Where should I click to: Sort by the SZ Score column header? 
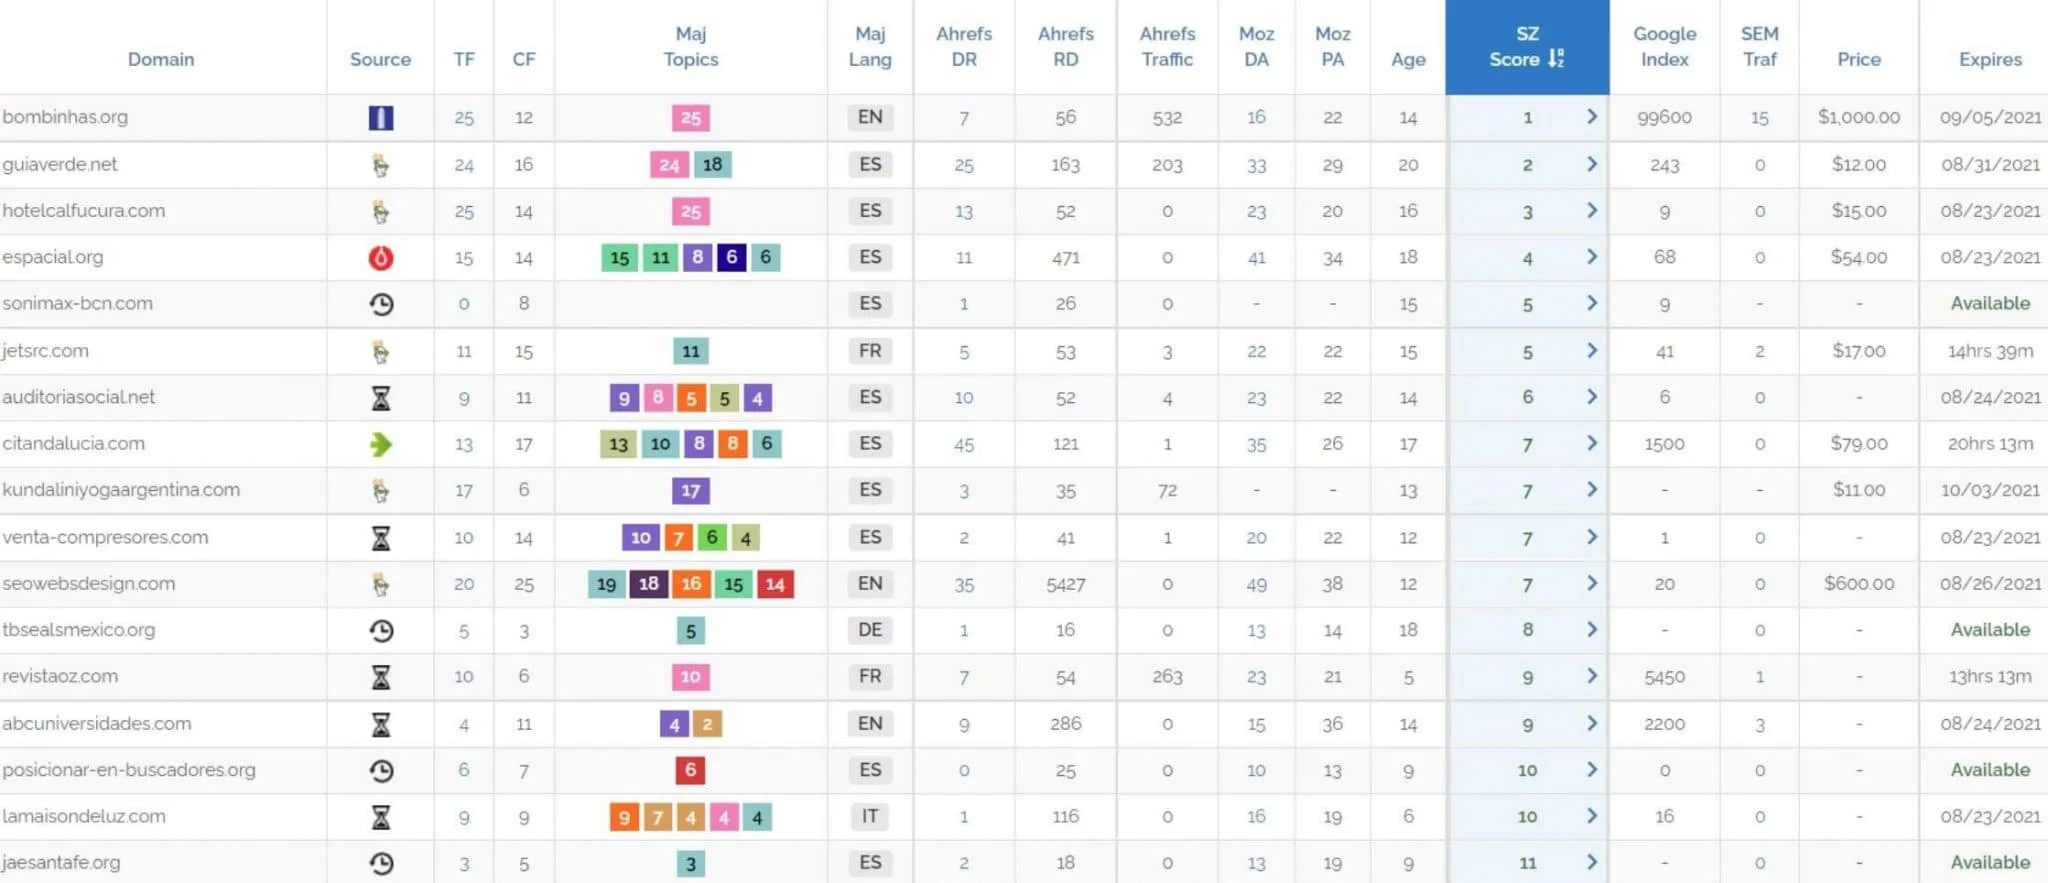click(x=1526, y=47)
